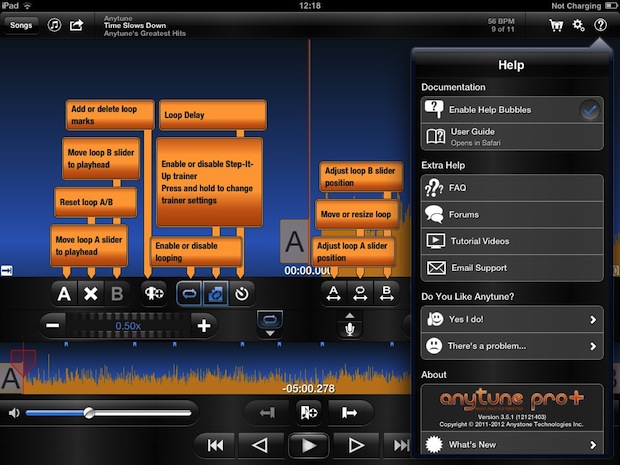Tap the 0.50x tempo value

(x=128, y=326)
